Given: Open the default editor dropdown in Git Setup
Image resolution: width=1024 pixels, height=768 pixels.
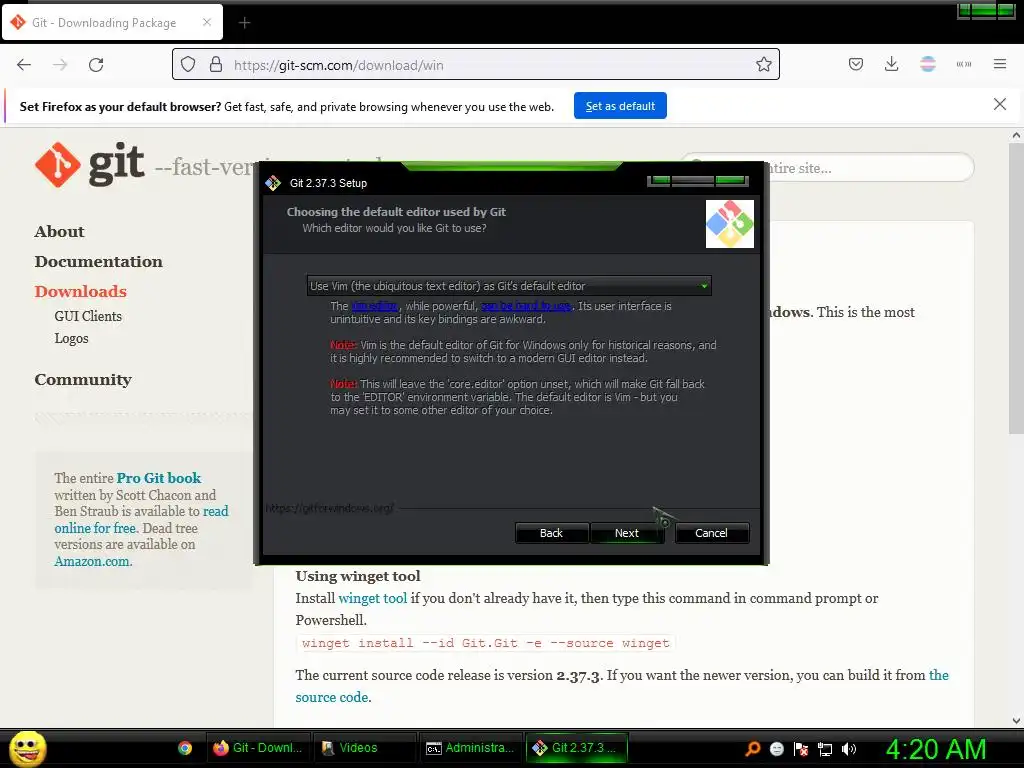Looking at the screenshot, I should pos(509,285).
